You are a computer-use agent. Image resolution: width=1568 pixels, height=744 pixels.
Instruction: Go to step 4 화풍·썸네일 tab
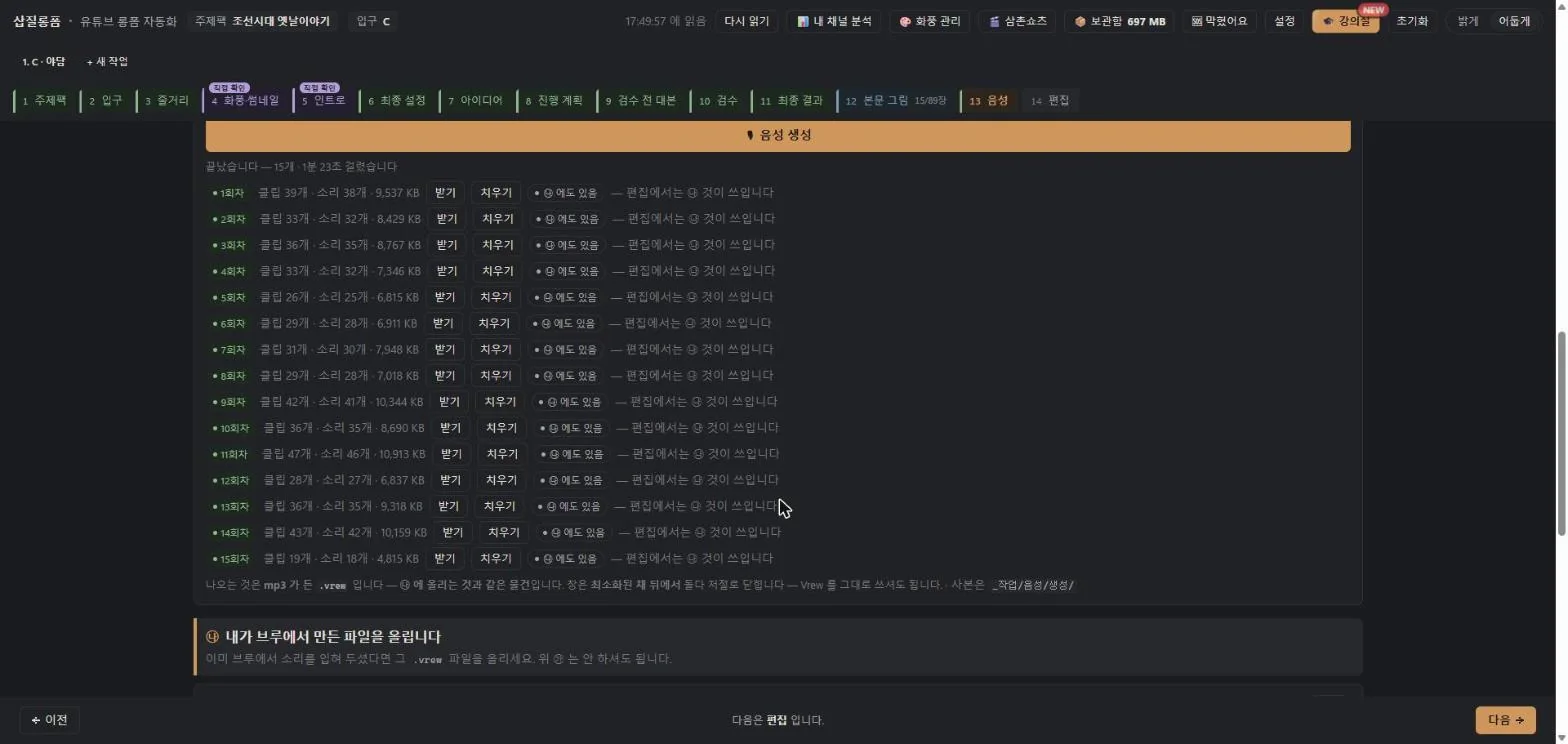(245, 101)
